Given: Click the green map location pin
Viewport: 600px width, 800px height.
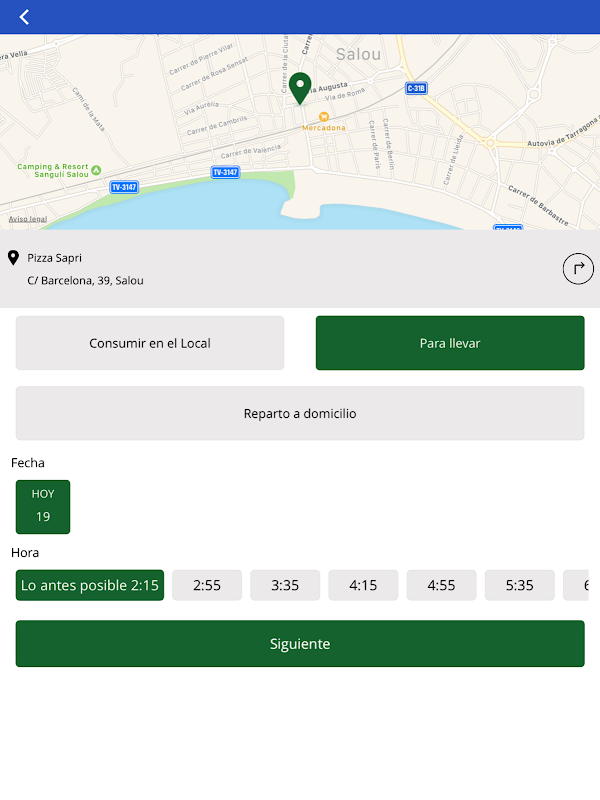Looking at the screenshot, I should (x=300, y=87).
